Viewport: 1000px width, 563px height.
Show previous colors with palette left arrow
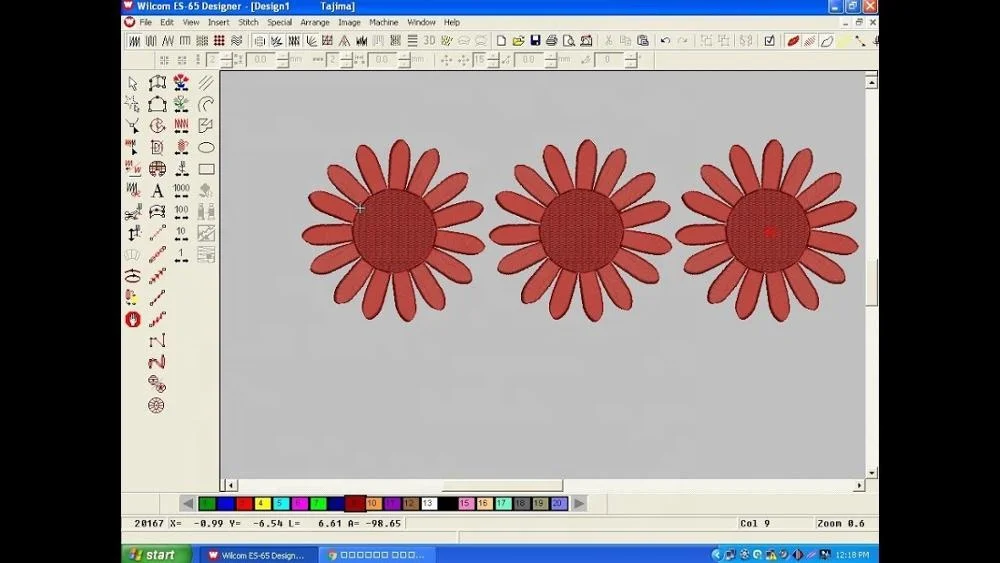click(x=188, y=503)
